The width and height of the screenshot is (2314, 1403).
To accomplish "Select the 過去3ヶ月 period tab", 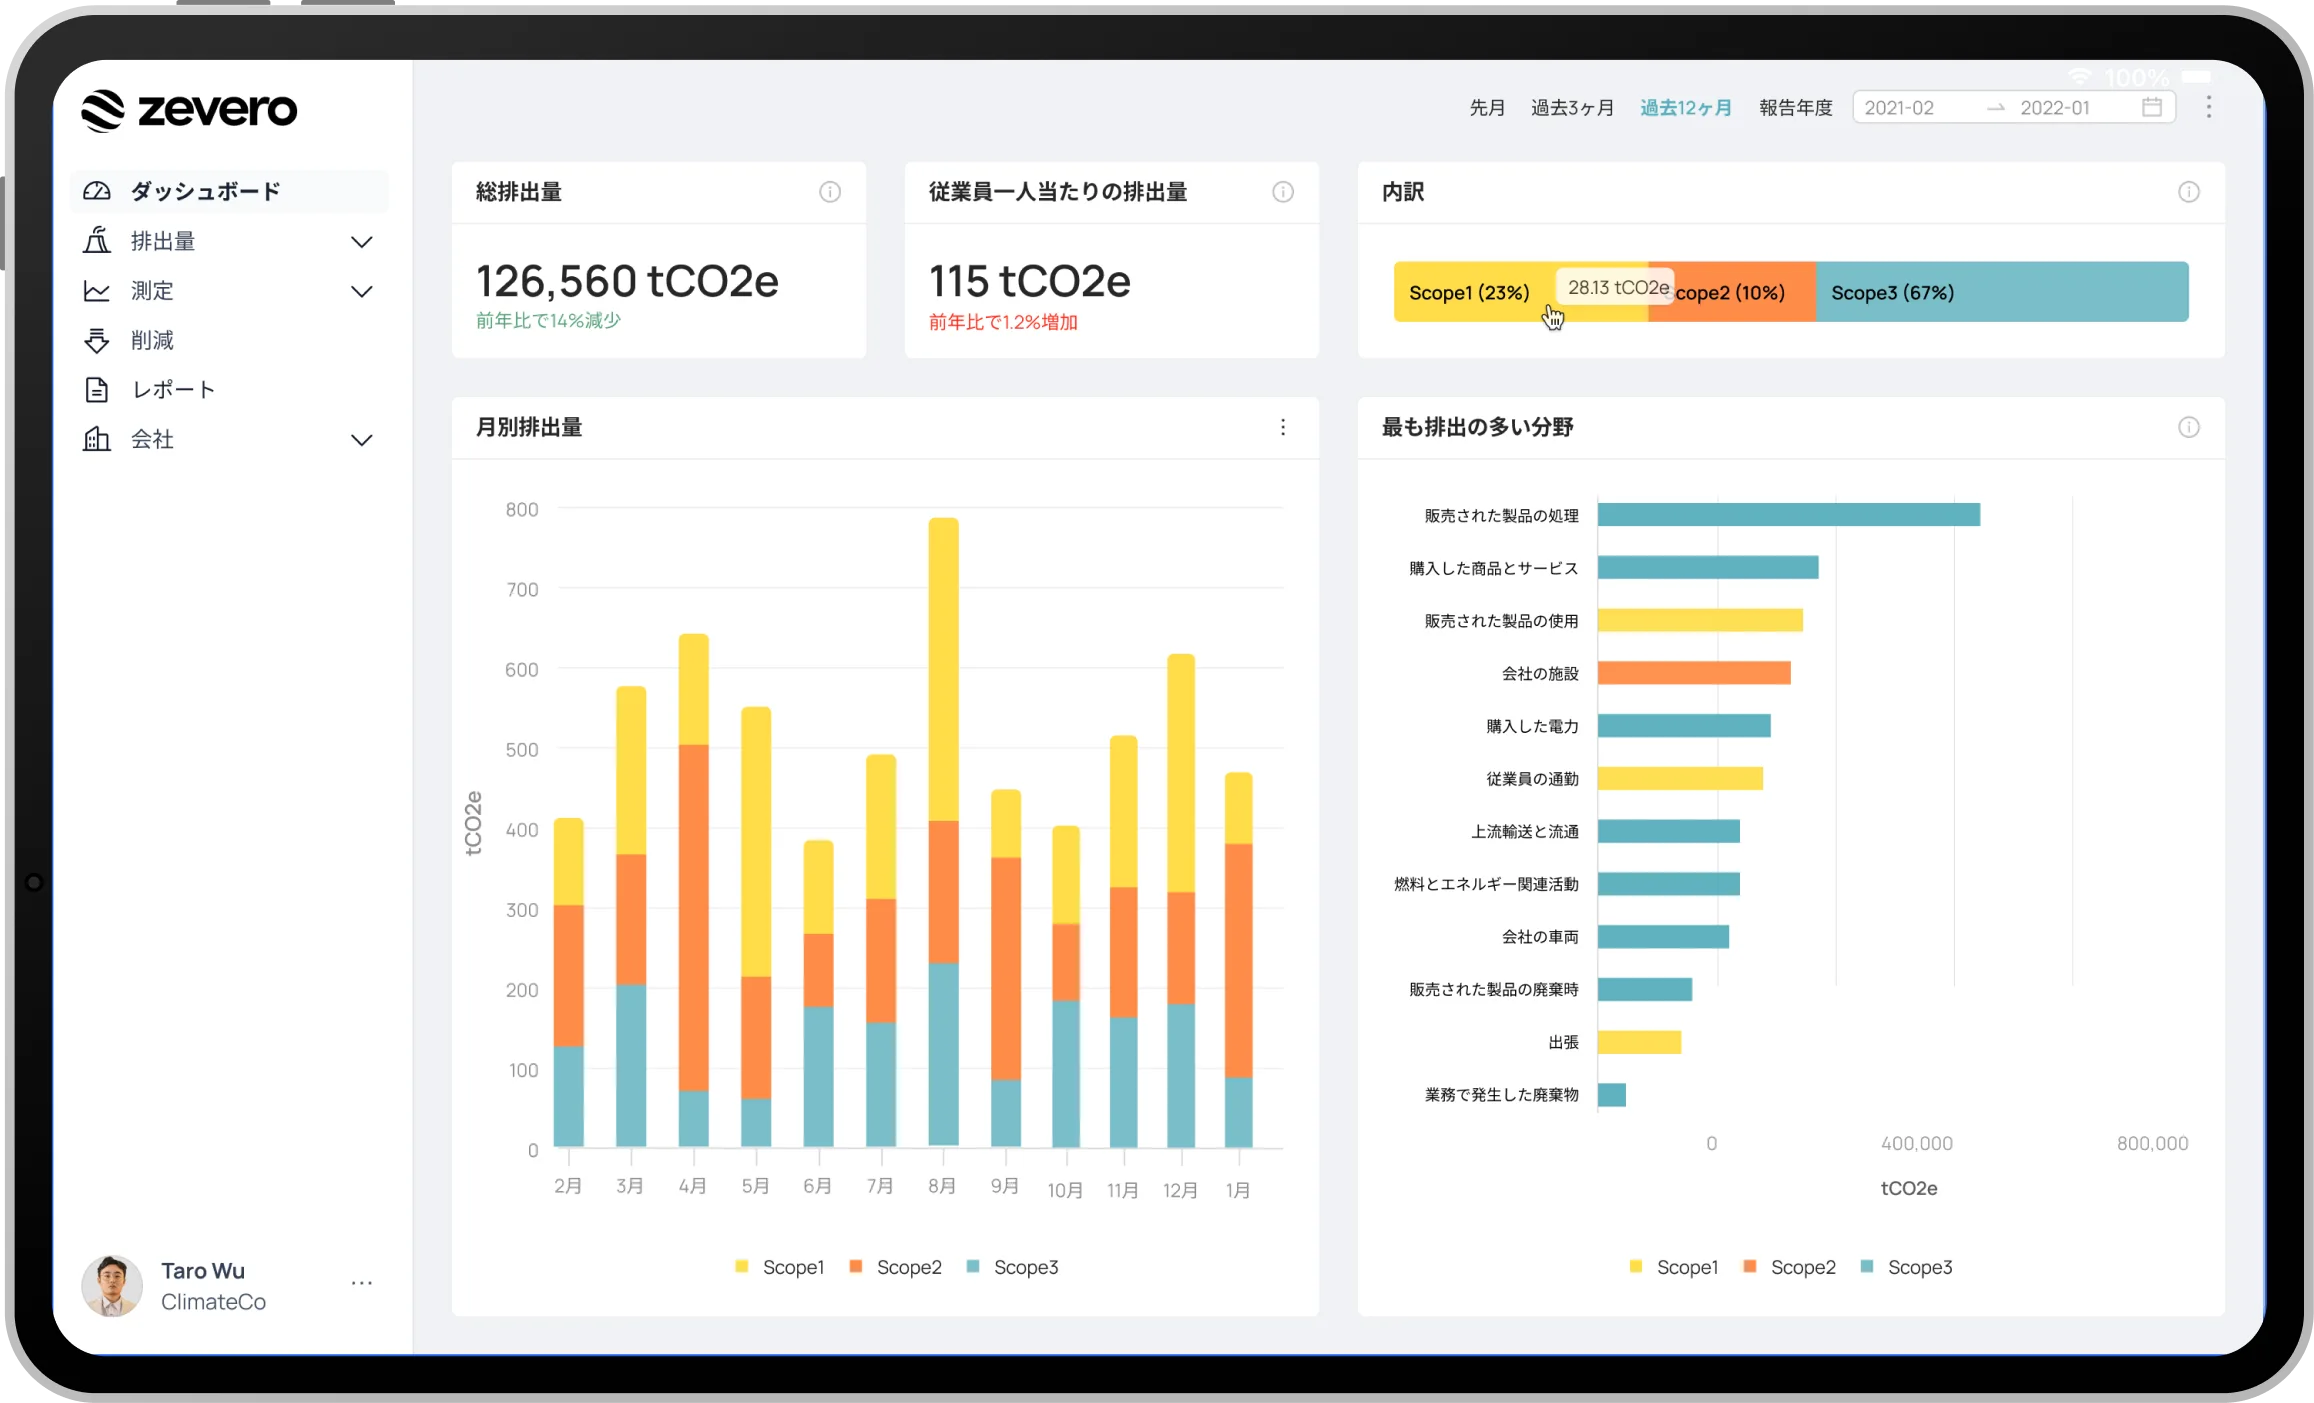I will (1573, 107).
